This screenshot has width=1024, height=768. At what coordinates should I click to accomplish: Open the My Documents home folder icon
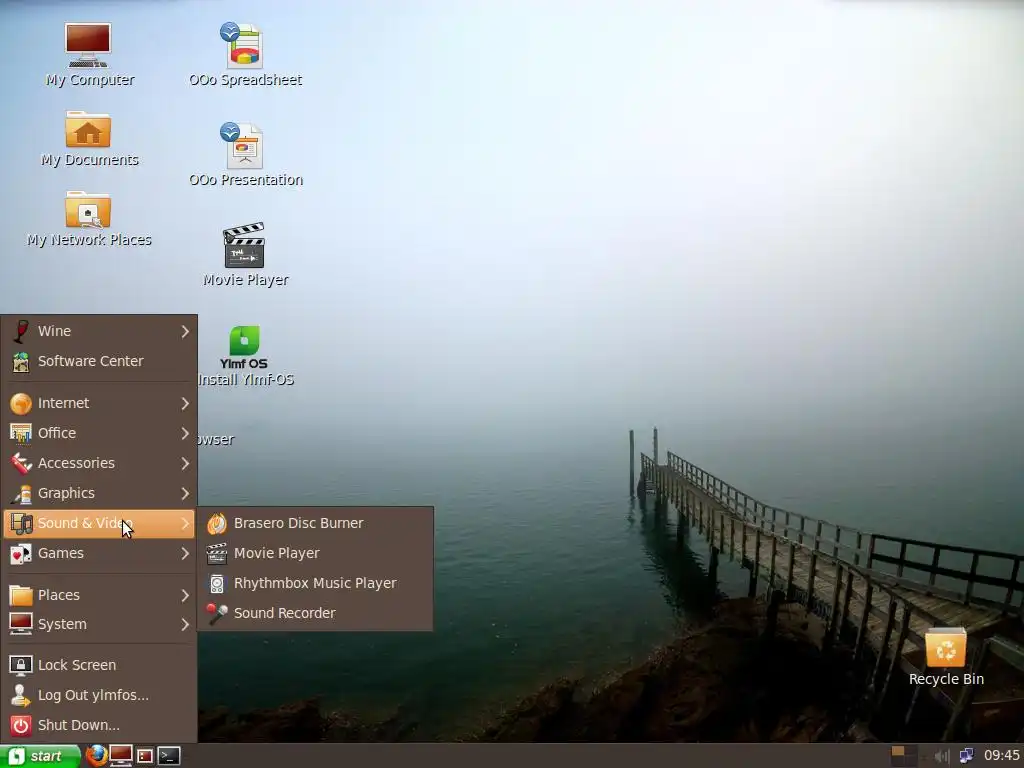88,129
